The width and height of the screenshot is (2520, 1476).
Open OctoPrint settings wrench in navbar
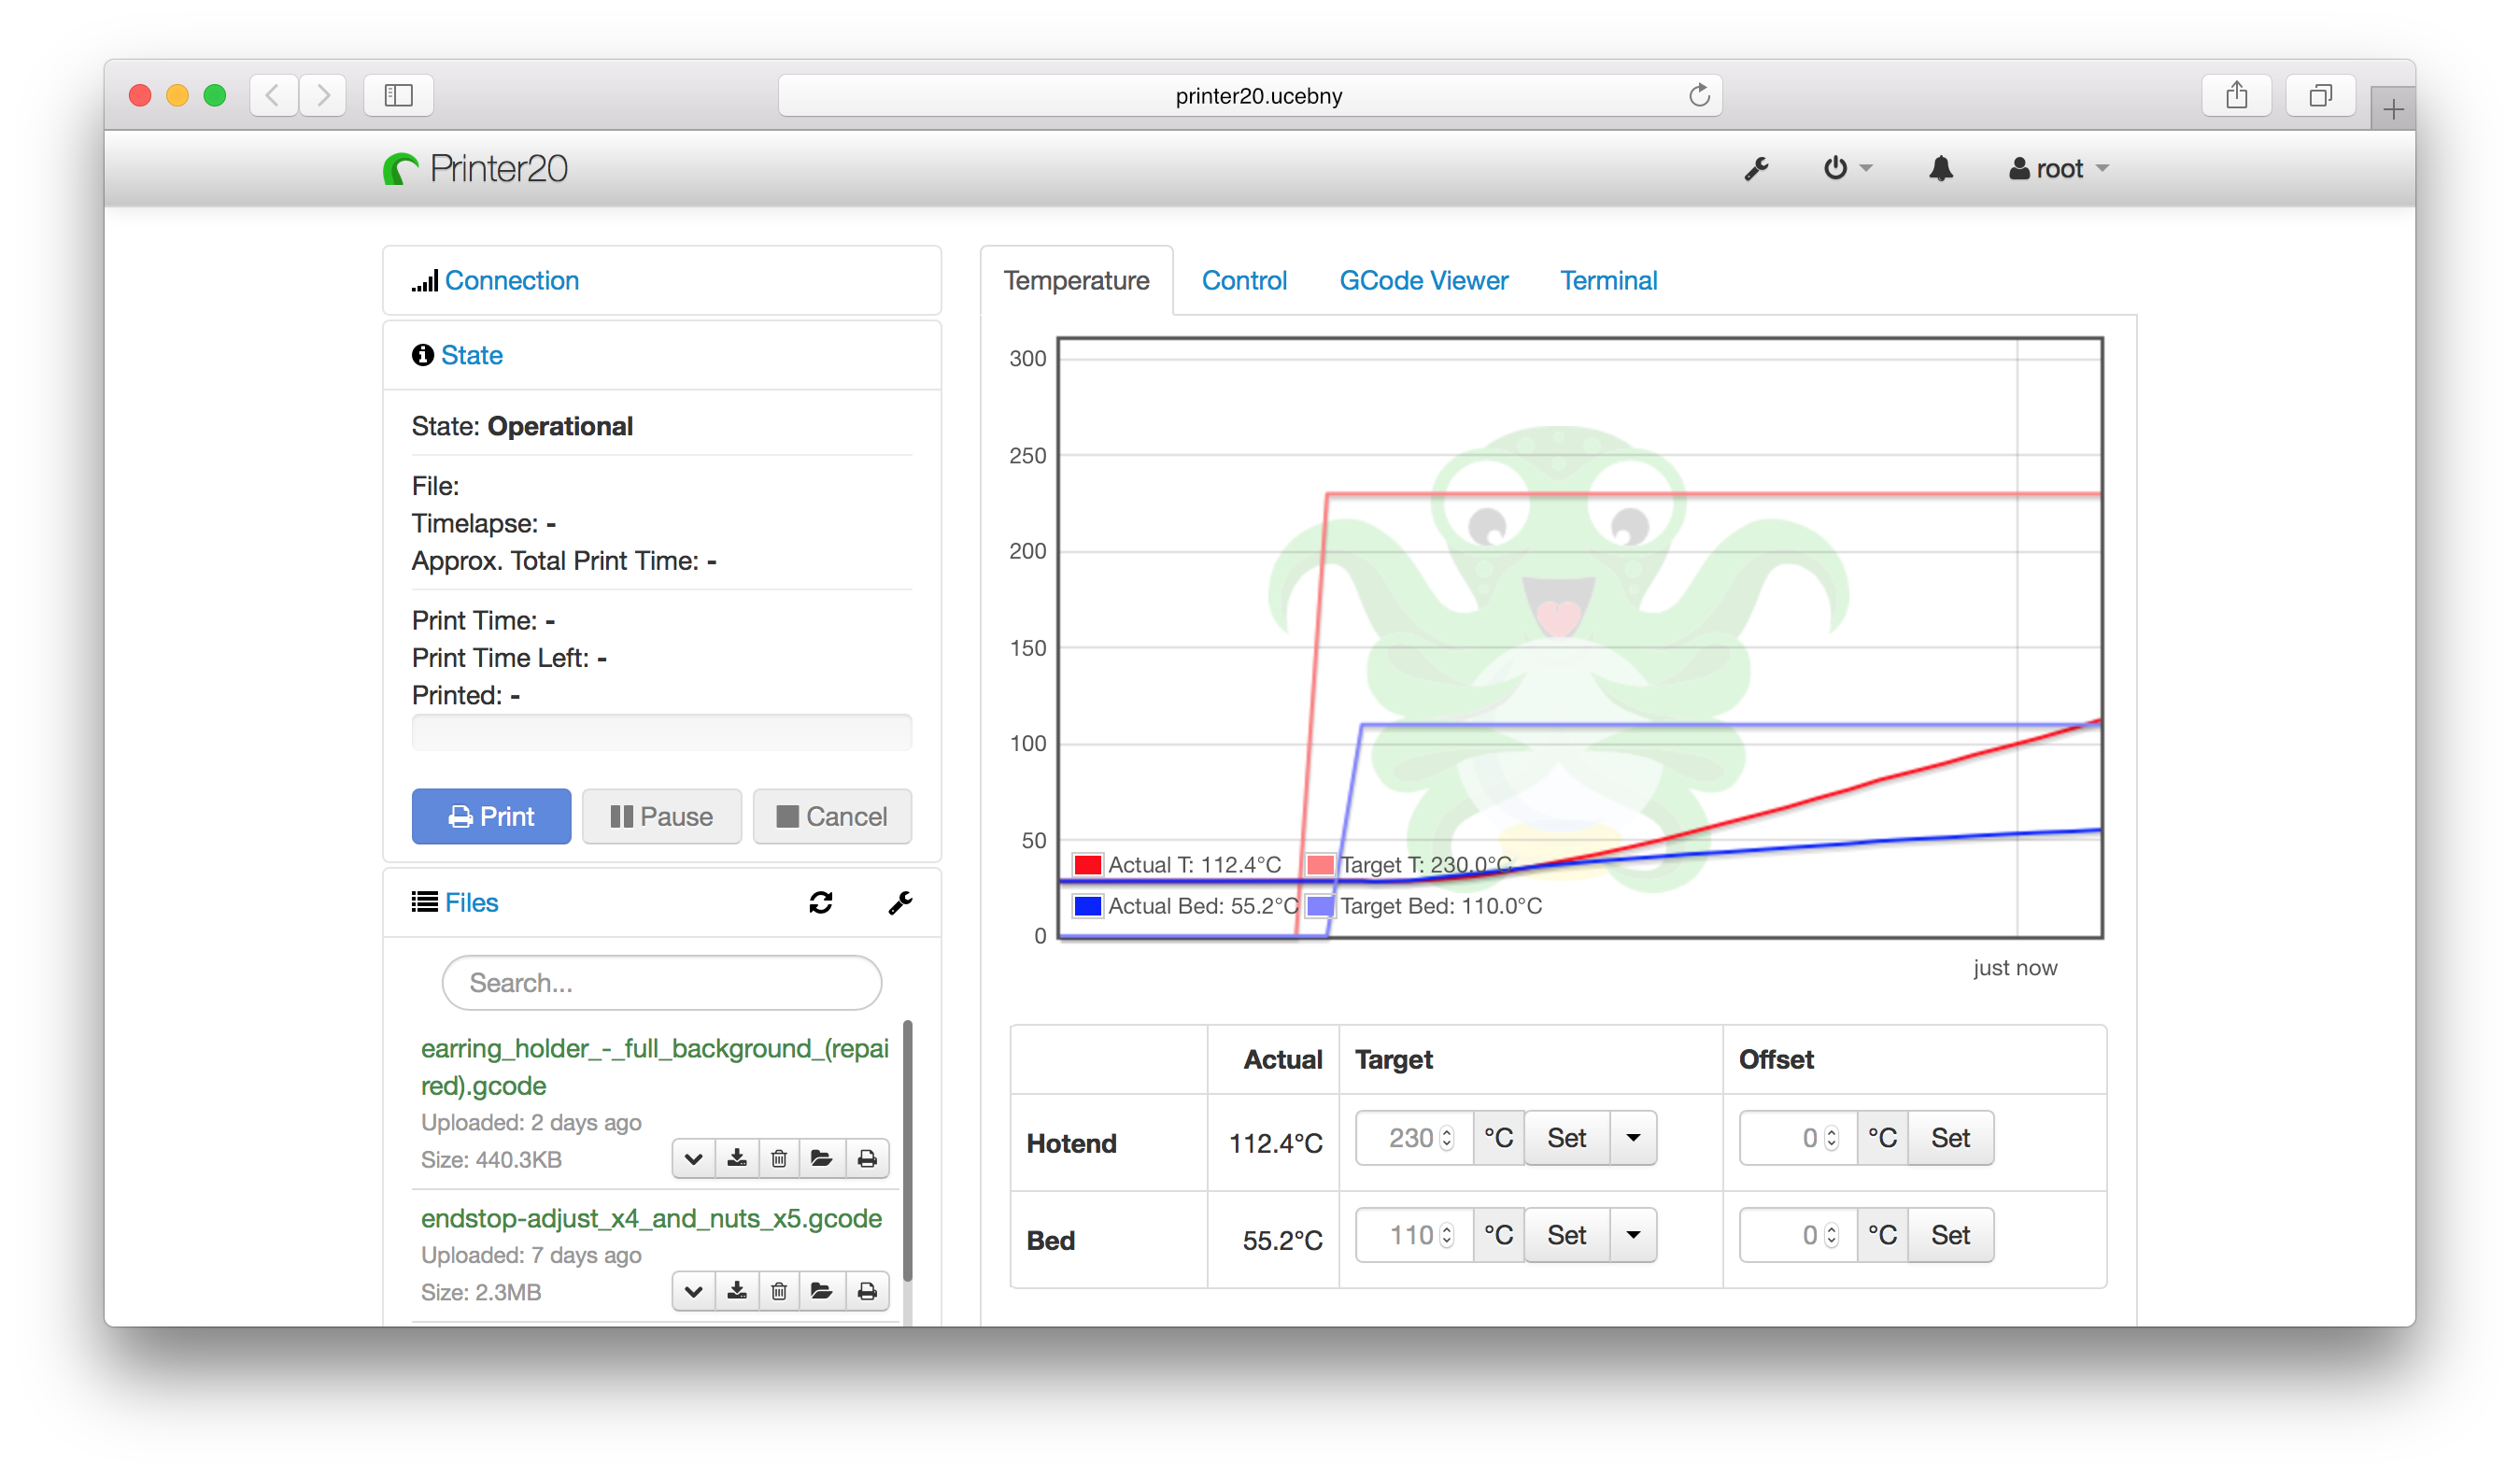coord(1756,169)
